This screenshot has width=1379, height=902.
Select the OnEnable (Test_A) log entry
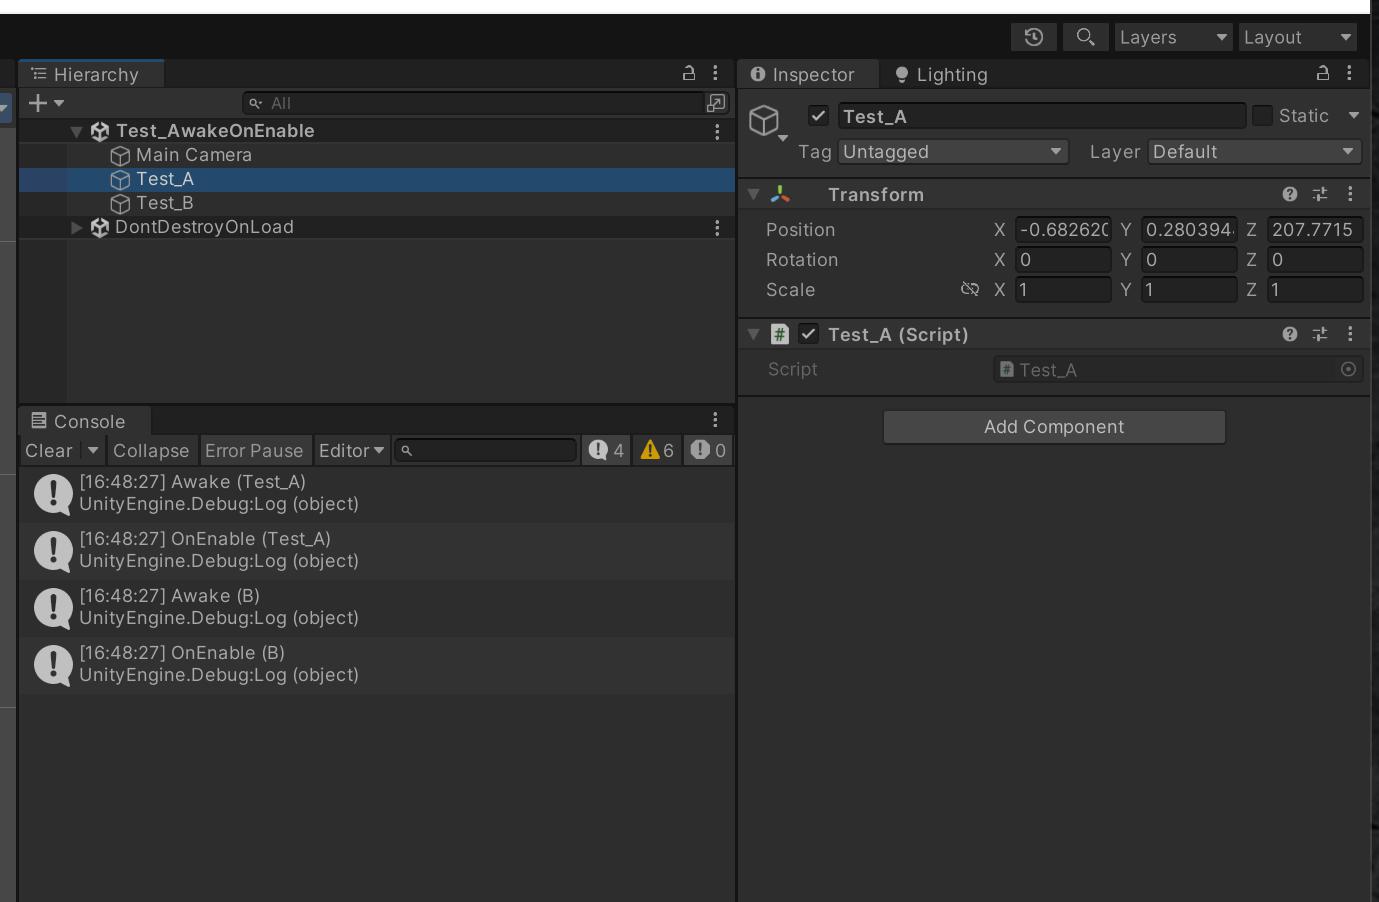click(x=376, y=550)
